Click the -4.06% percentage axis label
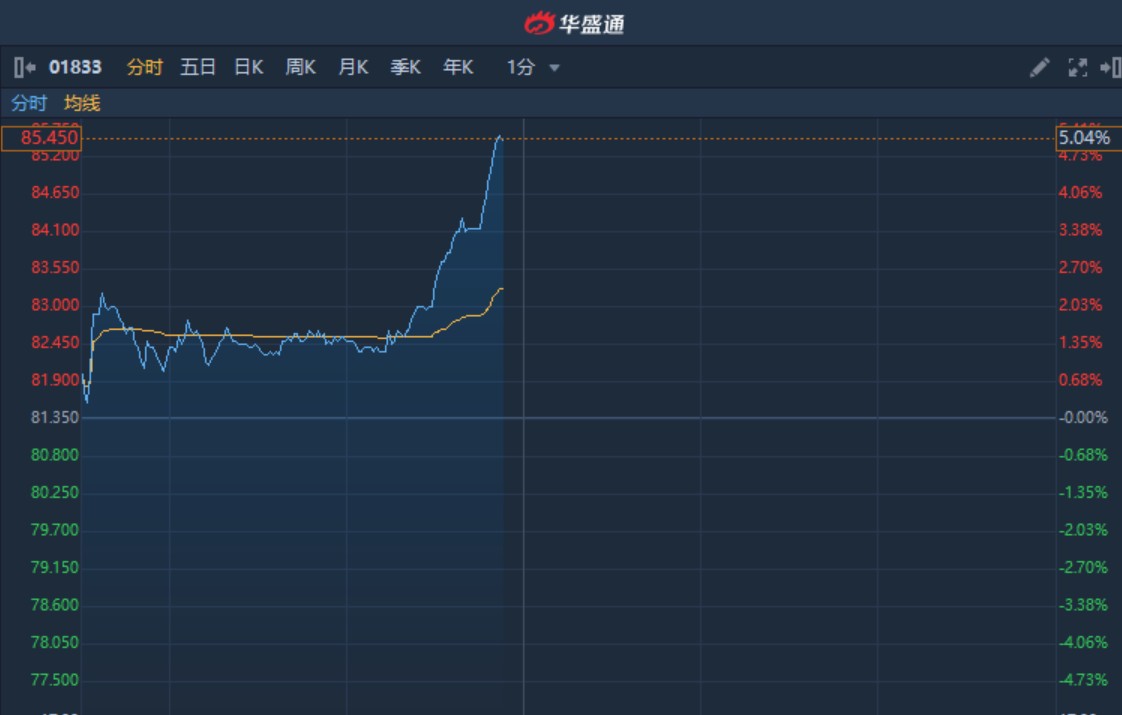Screen dimensions: 1122x715 click(1083, 642)
